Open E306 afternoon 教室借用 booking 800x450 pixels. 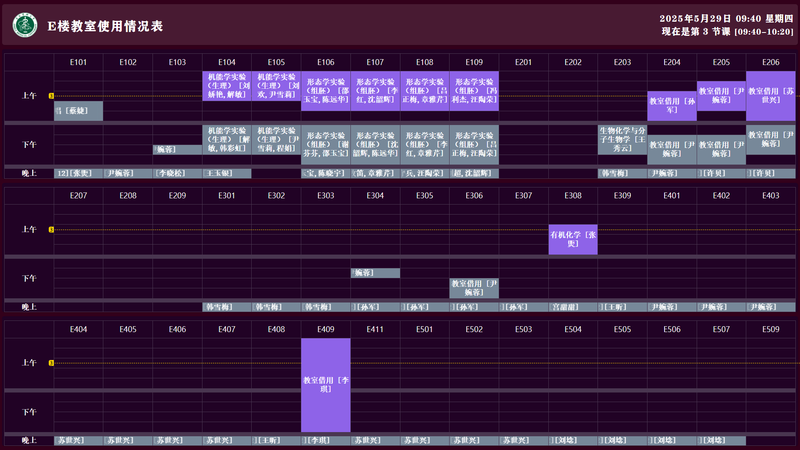[474, 288]
